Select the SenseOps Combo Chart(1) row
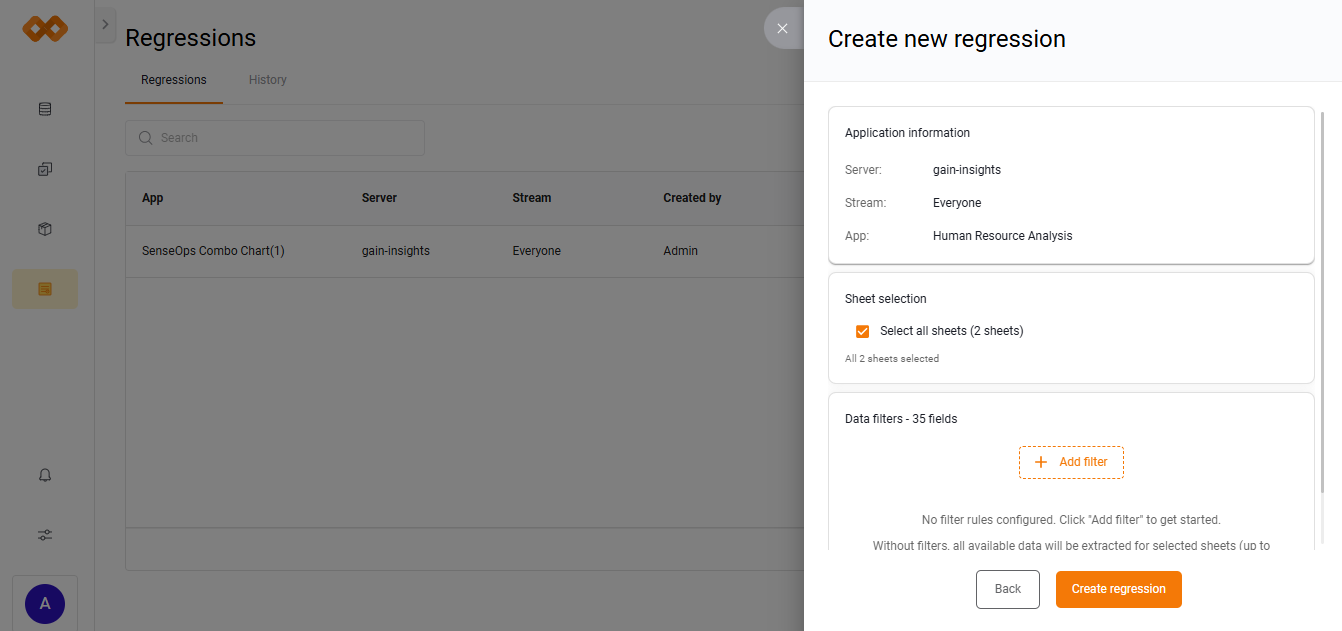This screenshot has height=631, width=1342. coord(213,251)
